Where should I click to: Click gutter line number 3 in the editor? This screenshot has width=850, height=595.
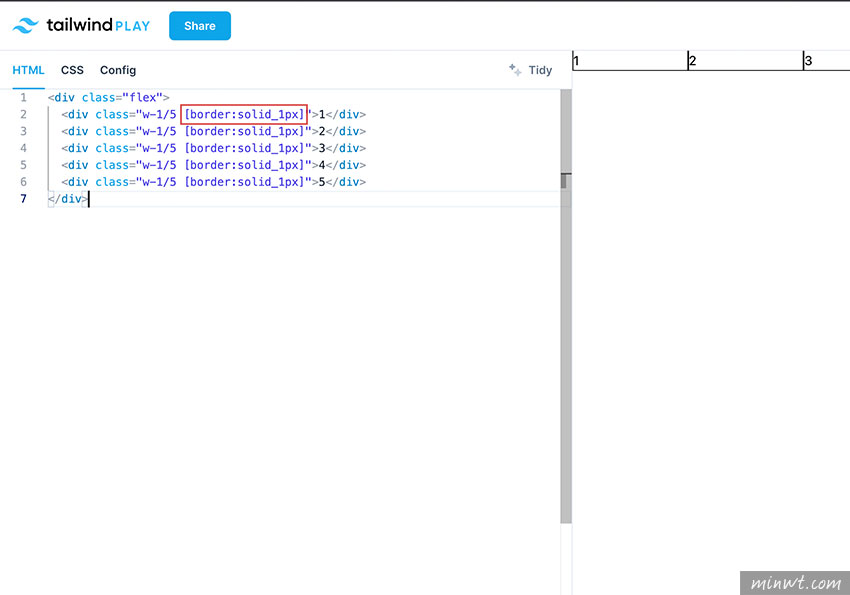pyautogui.click(x=23, y=131)
